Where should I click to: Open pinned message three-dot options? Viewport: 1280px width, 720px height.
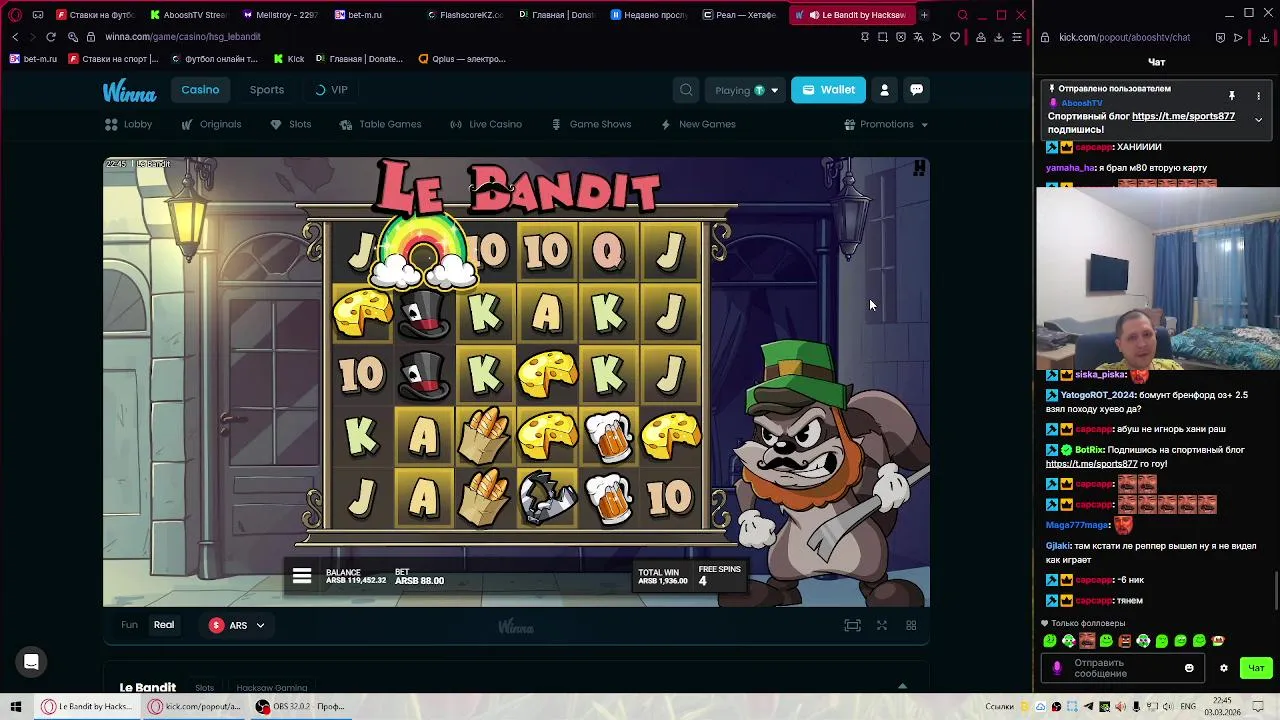[x=1258, y=96]
